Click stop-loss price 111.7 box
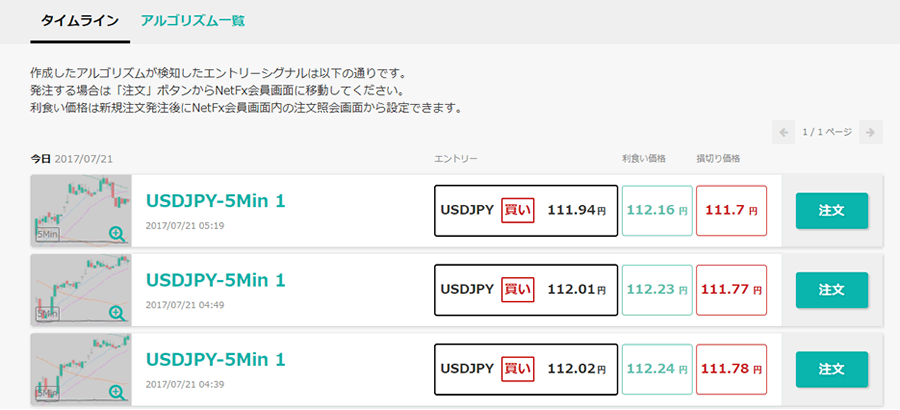900x410 pixels. coord(731,211)
